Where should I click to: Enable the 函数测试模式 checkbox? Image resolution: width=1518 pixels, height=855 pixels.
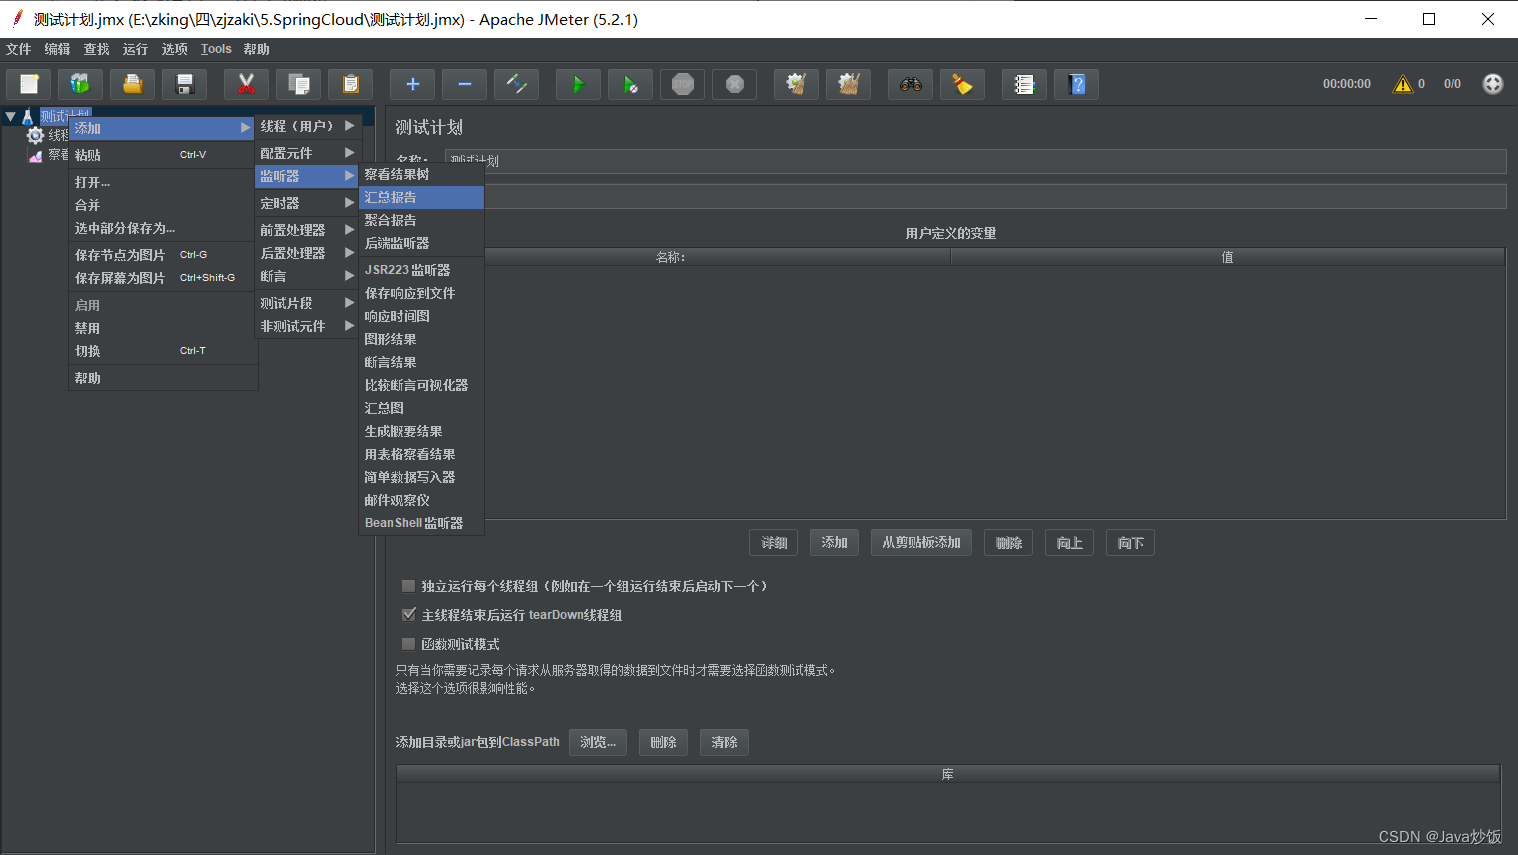[408, 644]
